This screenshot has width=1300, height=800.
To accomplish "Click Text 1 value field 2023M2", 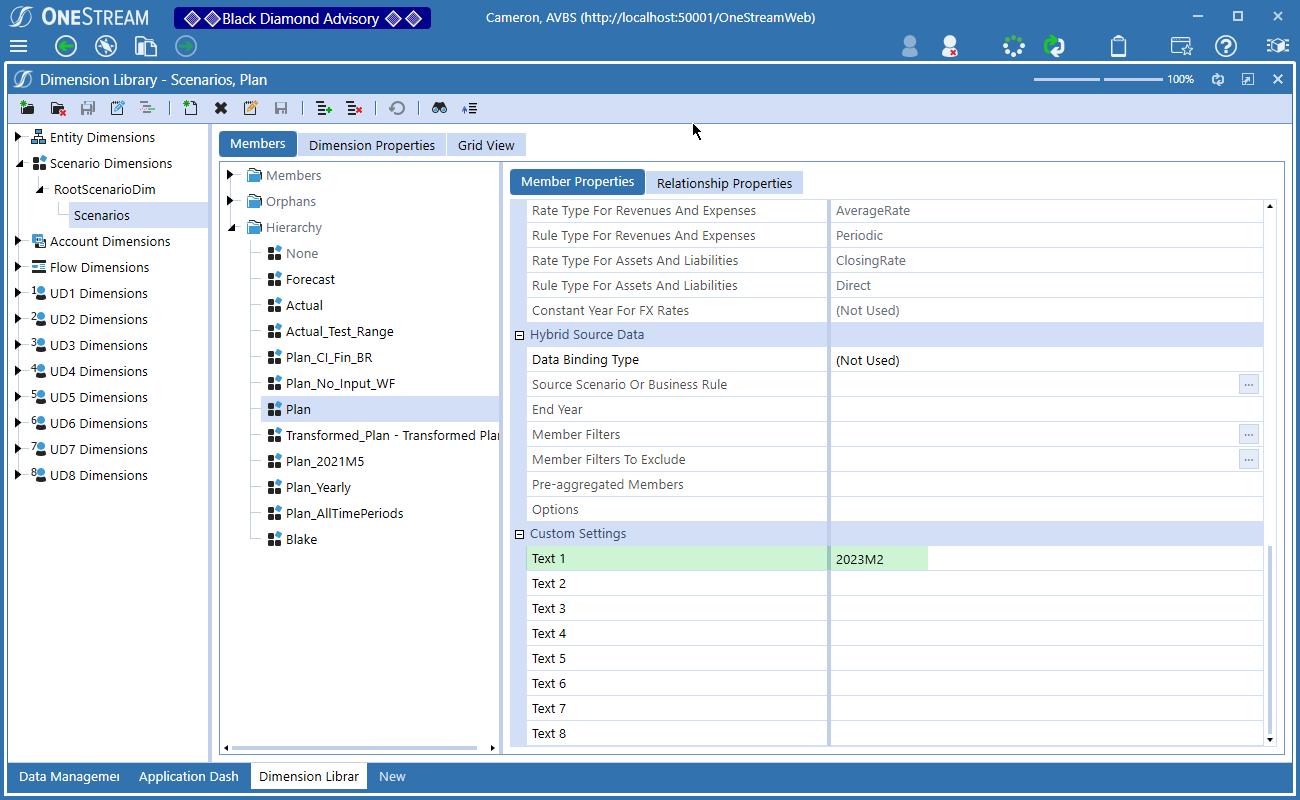I will (1046, 559).
